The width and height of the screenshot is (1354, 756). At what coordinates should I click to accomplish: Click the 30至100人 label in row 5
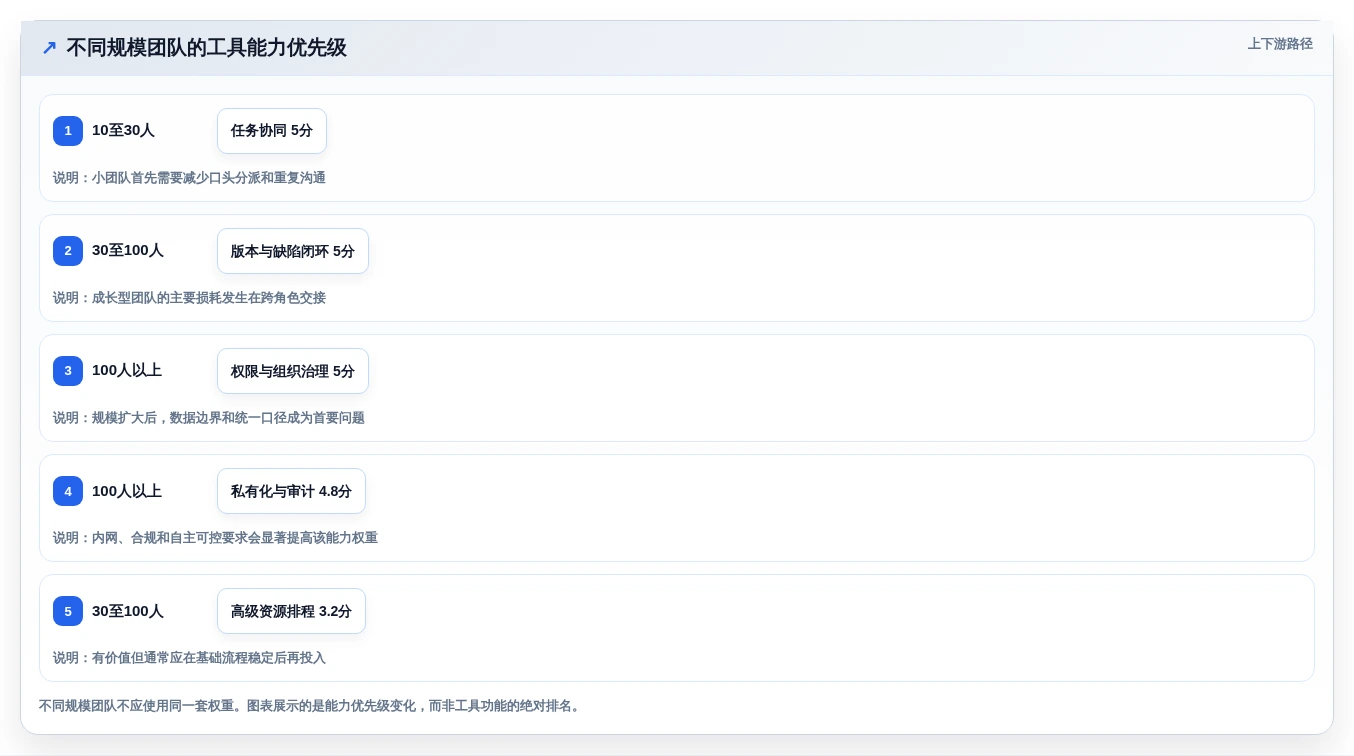(x=128, y=610)
